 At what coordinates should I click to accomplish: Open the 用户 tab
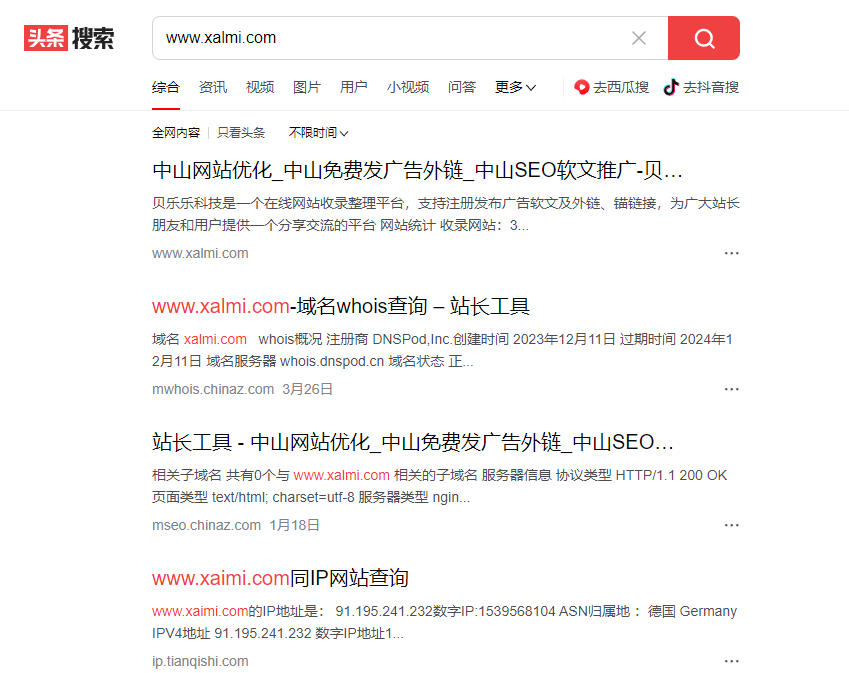pyautogui.click(x=354, y=87)
